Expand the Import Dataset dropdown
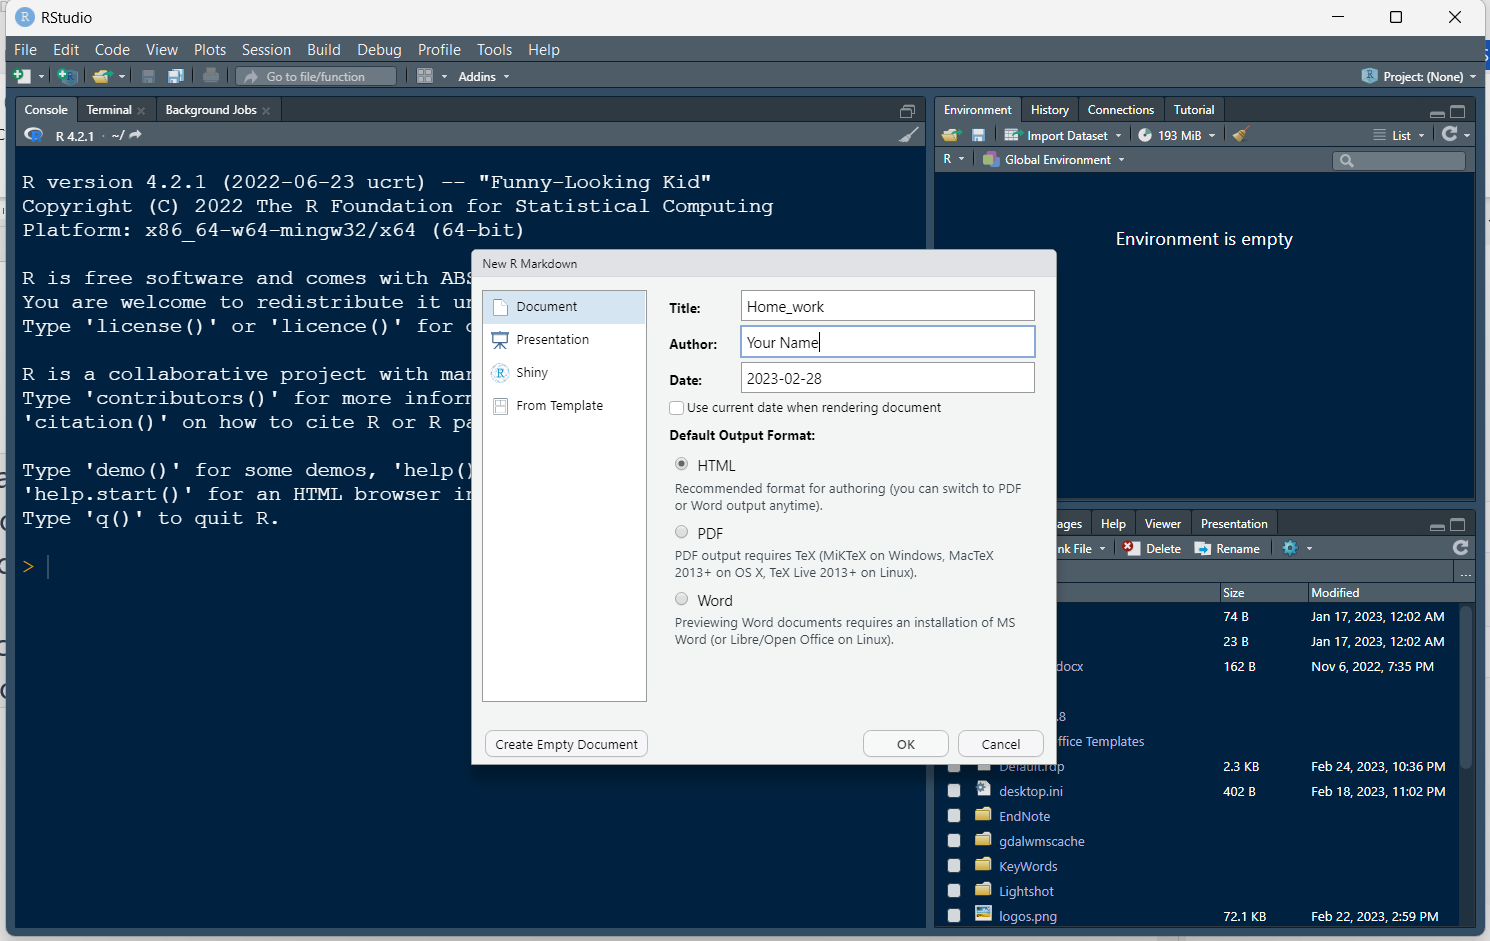Screen dimensions: 1490x941 tap(1063, 135)
